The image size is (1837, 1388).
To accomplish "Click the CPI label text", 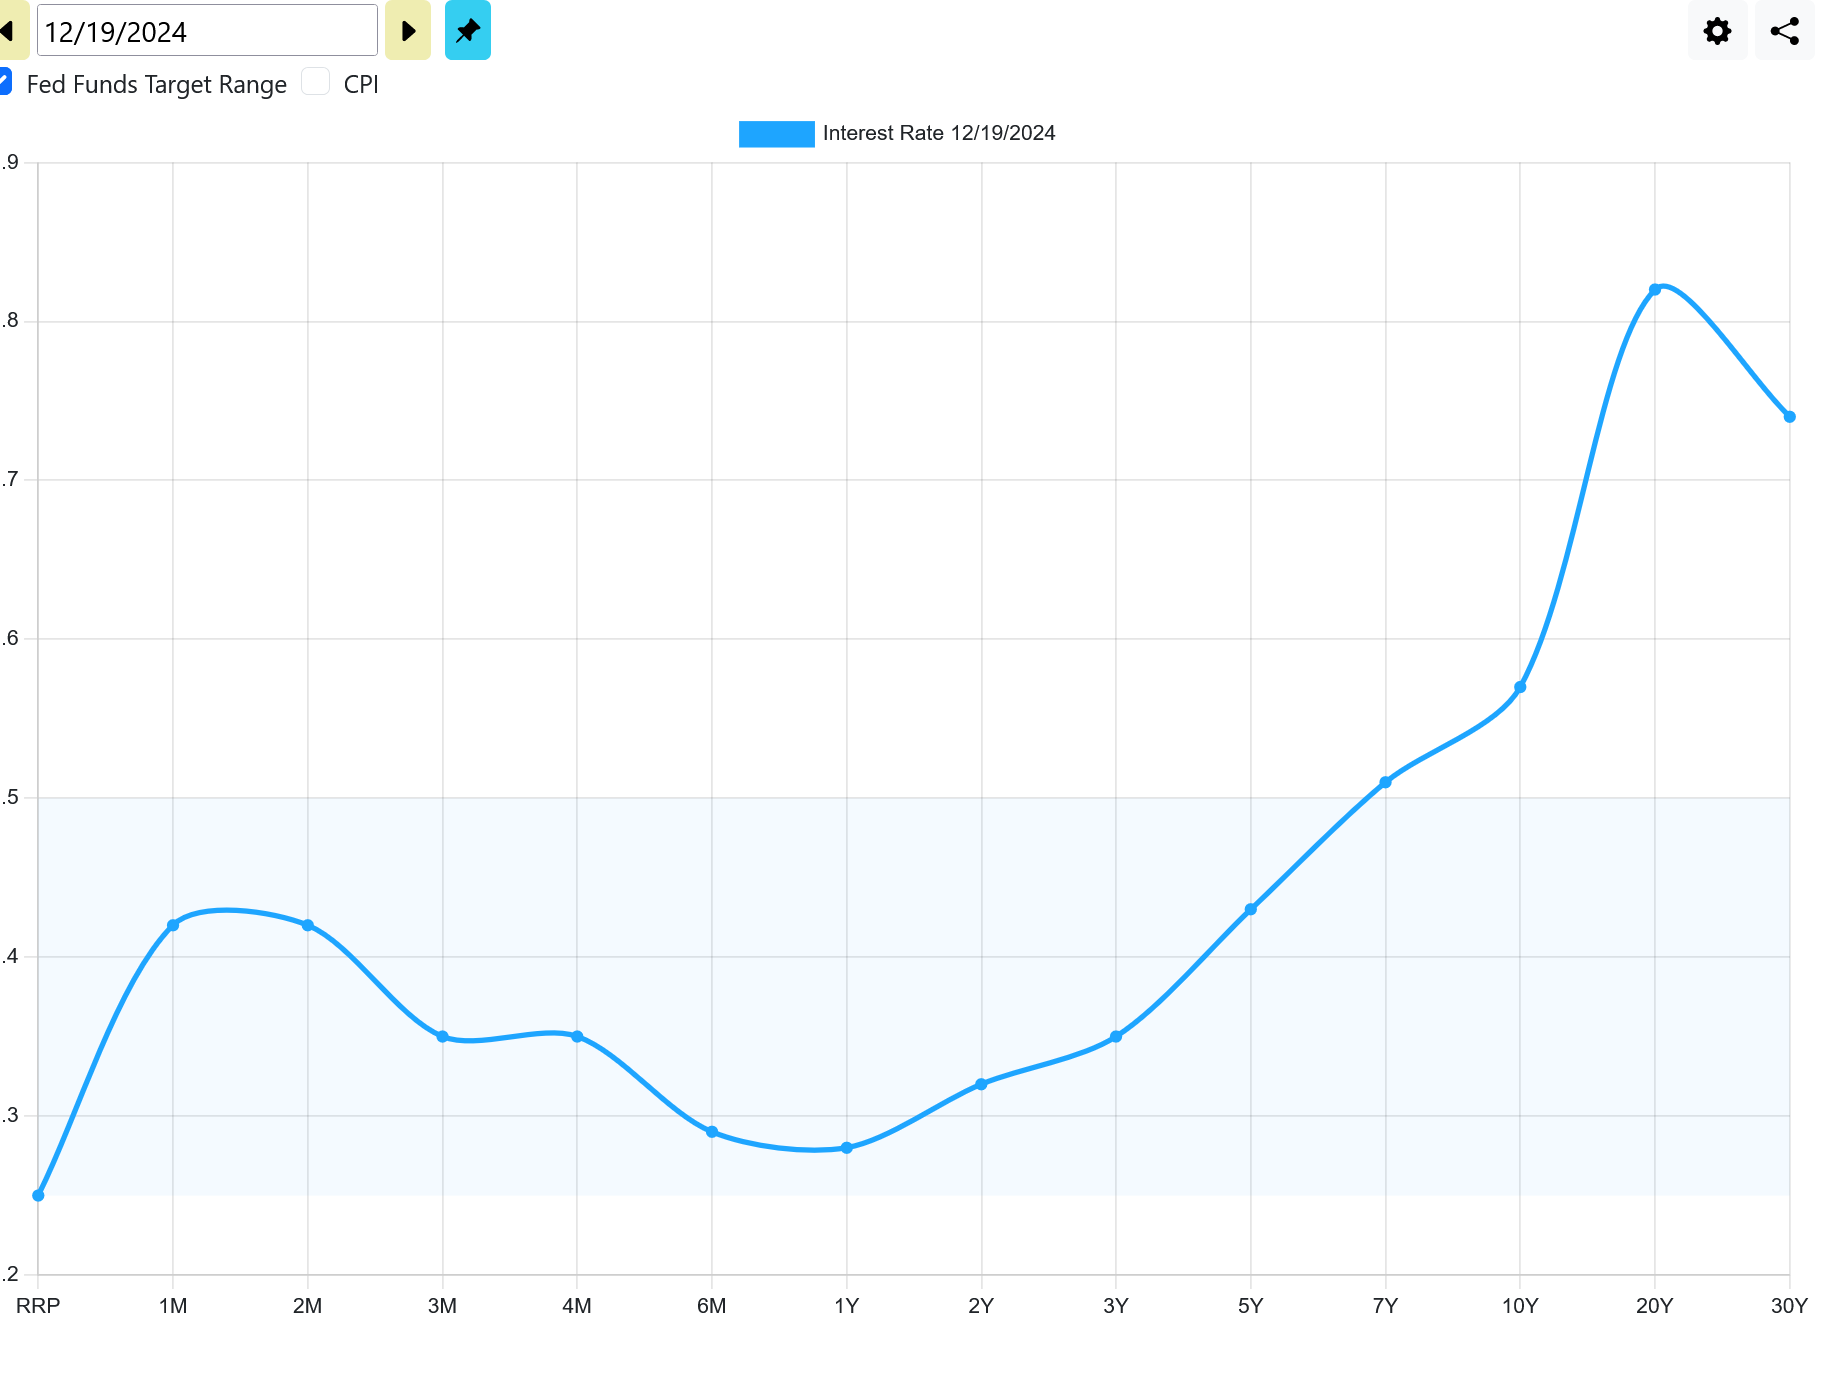I will 361,85.
